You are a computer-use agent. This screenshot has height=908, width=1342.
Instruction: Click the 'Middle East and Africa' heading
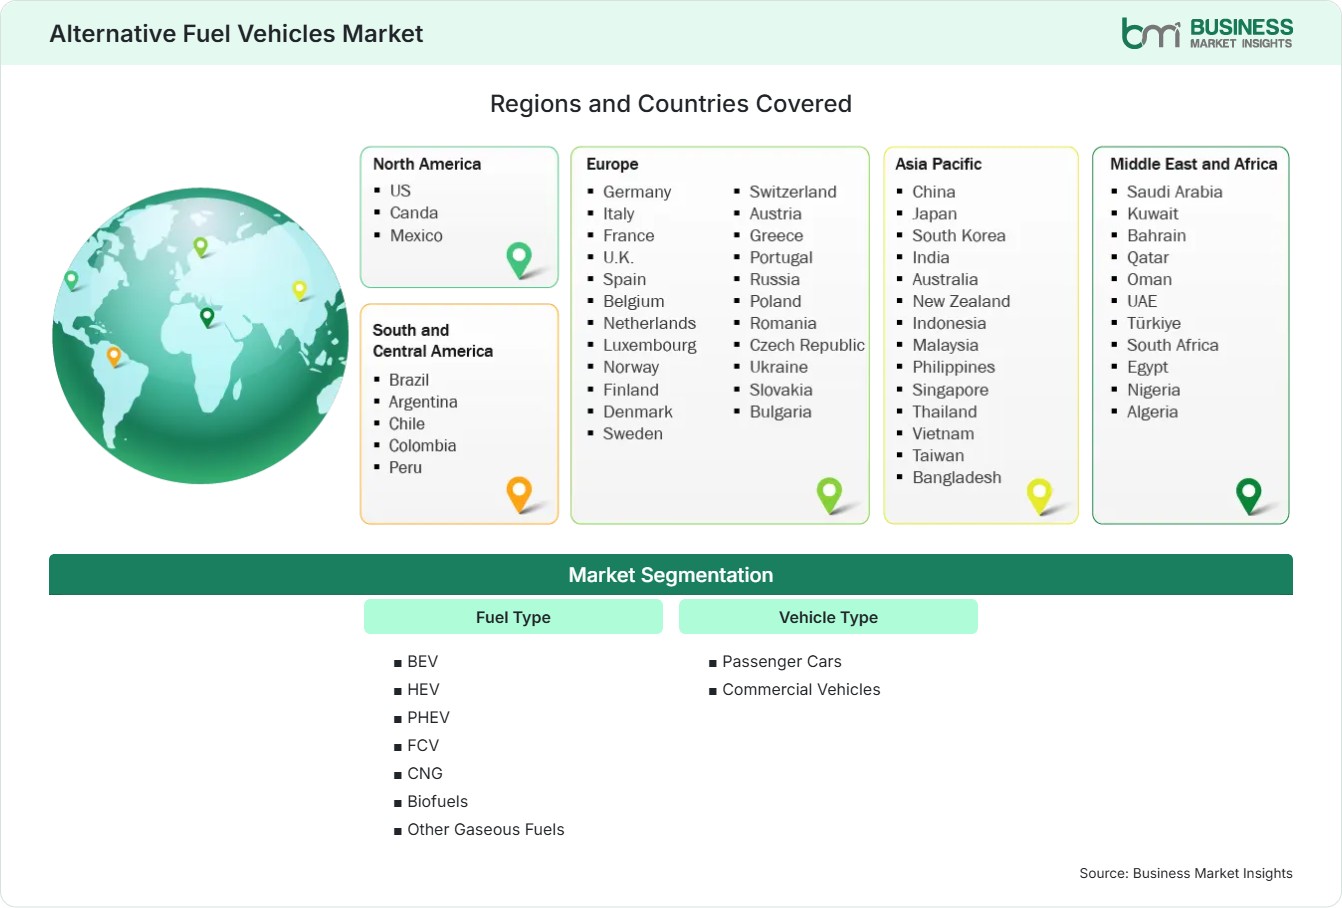coord(1194,164)
